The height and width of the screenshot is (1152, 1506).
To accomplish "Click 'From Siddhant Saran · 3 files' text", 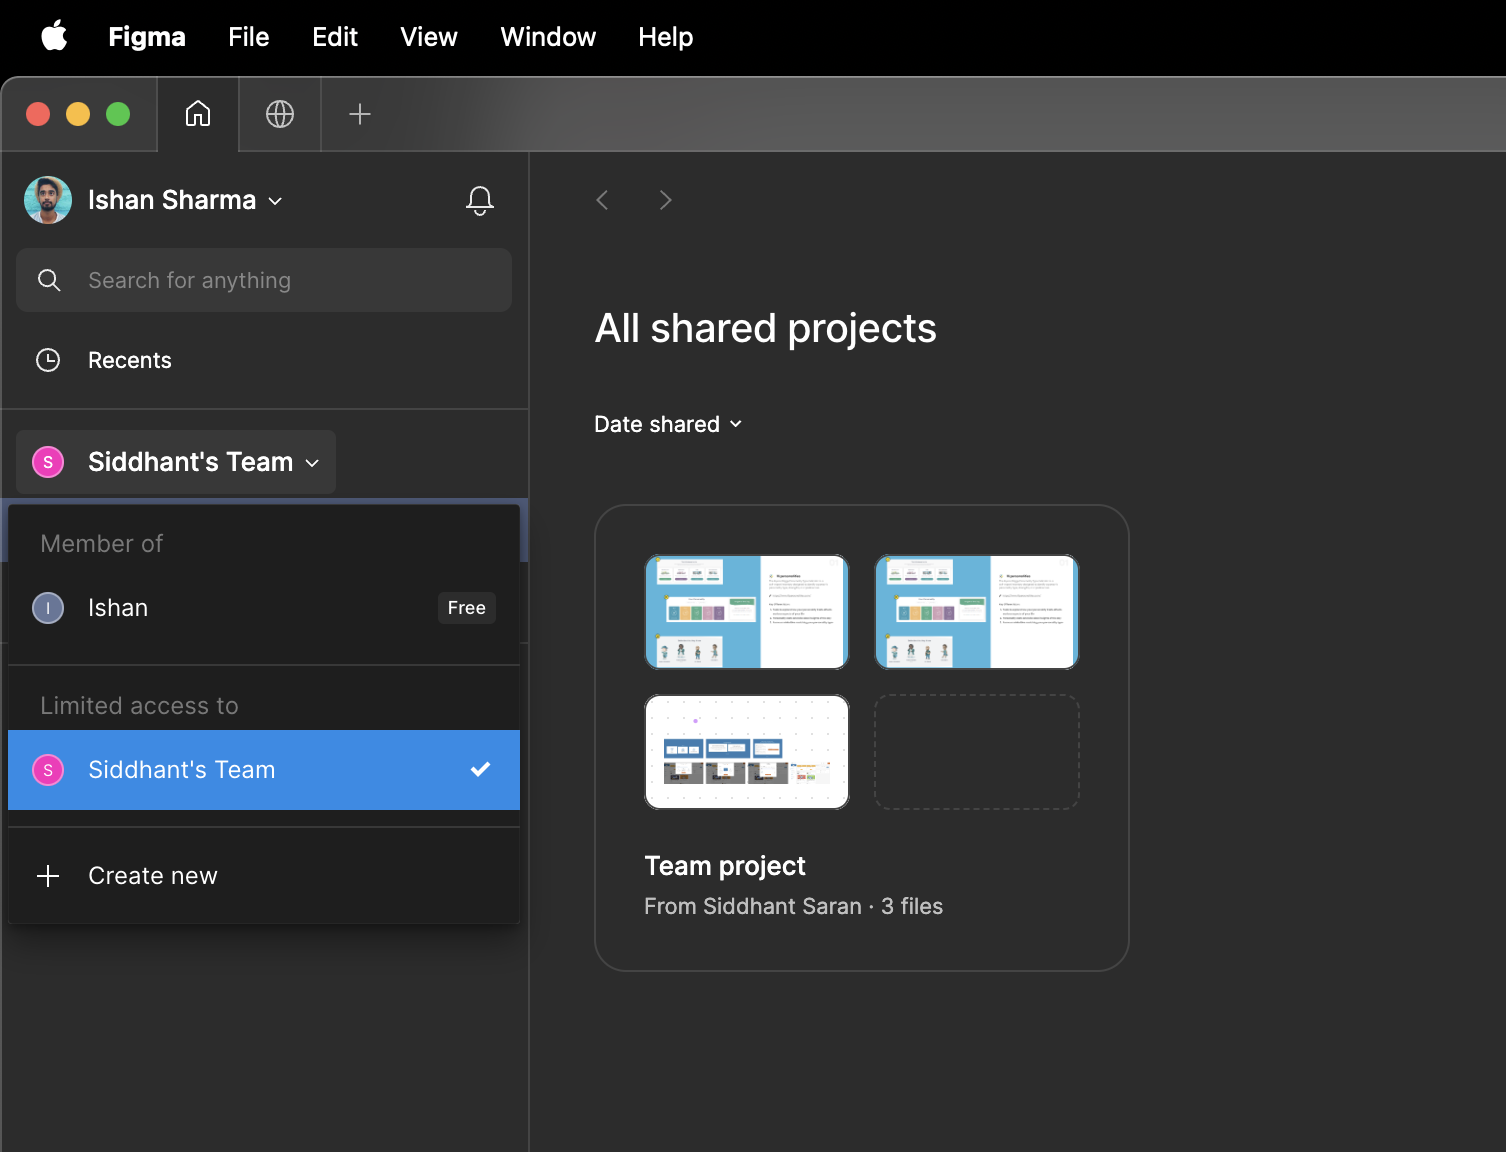I will (x=794, y=906).
